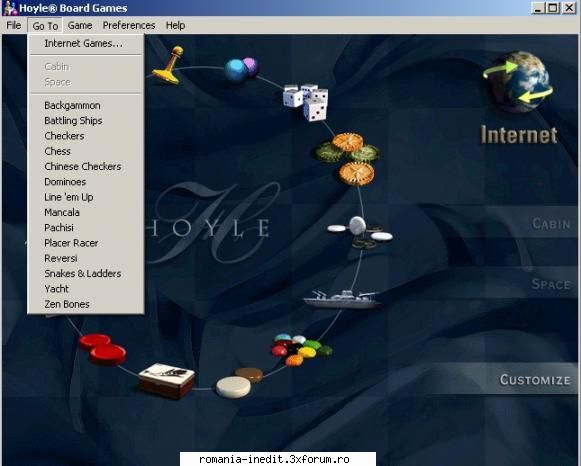Open the Help menu
This screenshot has width=581, height=466.
[x=175, y=26]
